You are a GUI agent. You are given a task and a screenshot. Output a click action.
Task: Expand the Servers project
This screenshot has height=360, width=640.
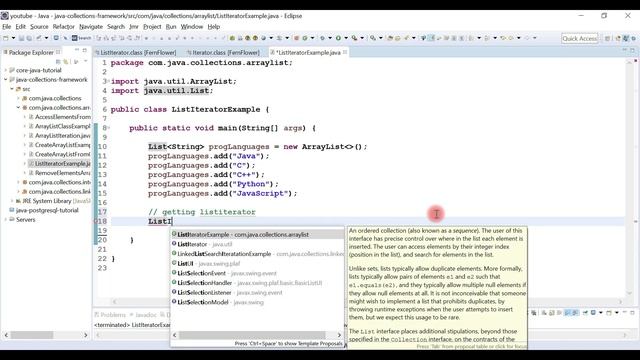(x=6, y=220)
